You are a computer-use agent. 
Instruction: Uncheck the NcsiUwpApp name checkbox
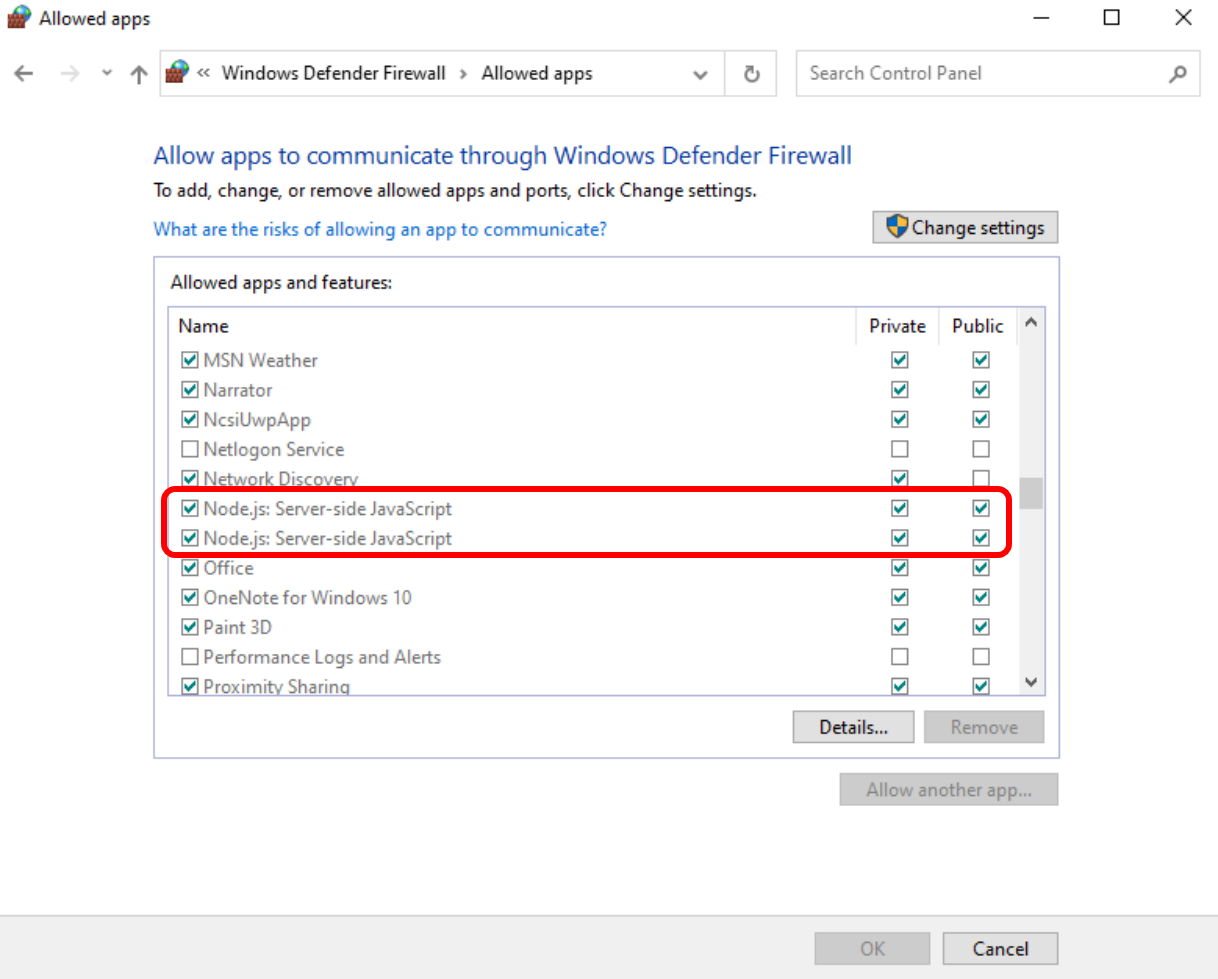(x=189, y=419)
